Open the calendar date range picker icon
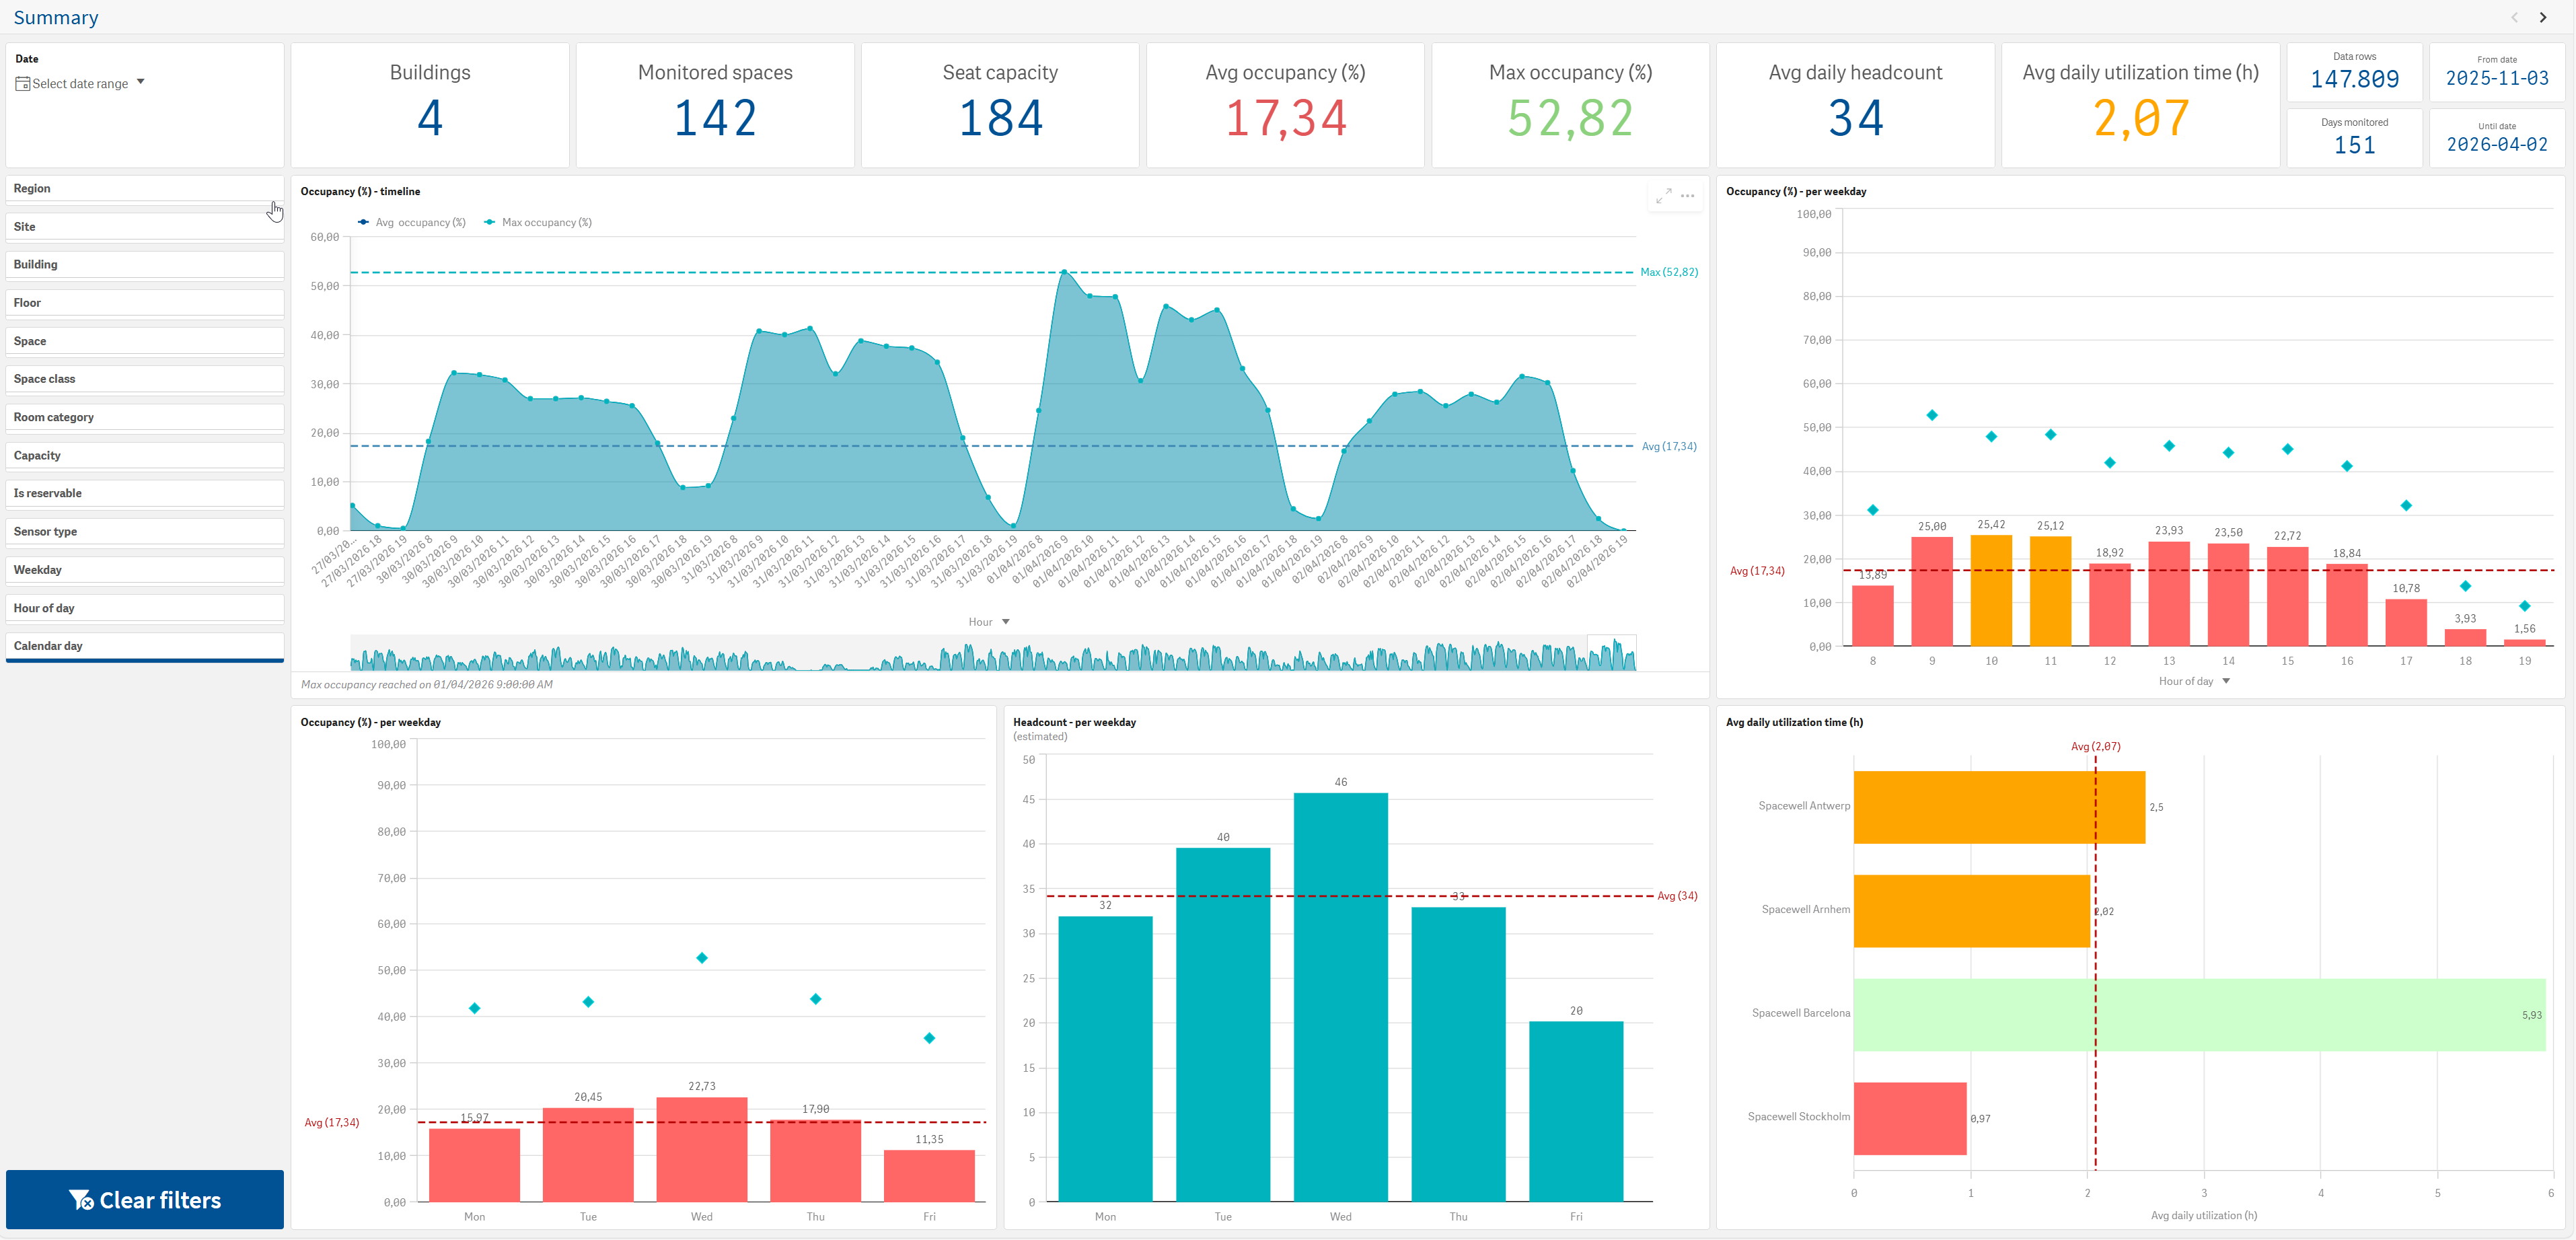Image resolution: width=2576 pixels, height=1240 pixels. [22, 84]
